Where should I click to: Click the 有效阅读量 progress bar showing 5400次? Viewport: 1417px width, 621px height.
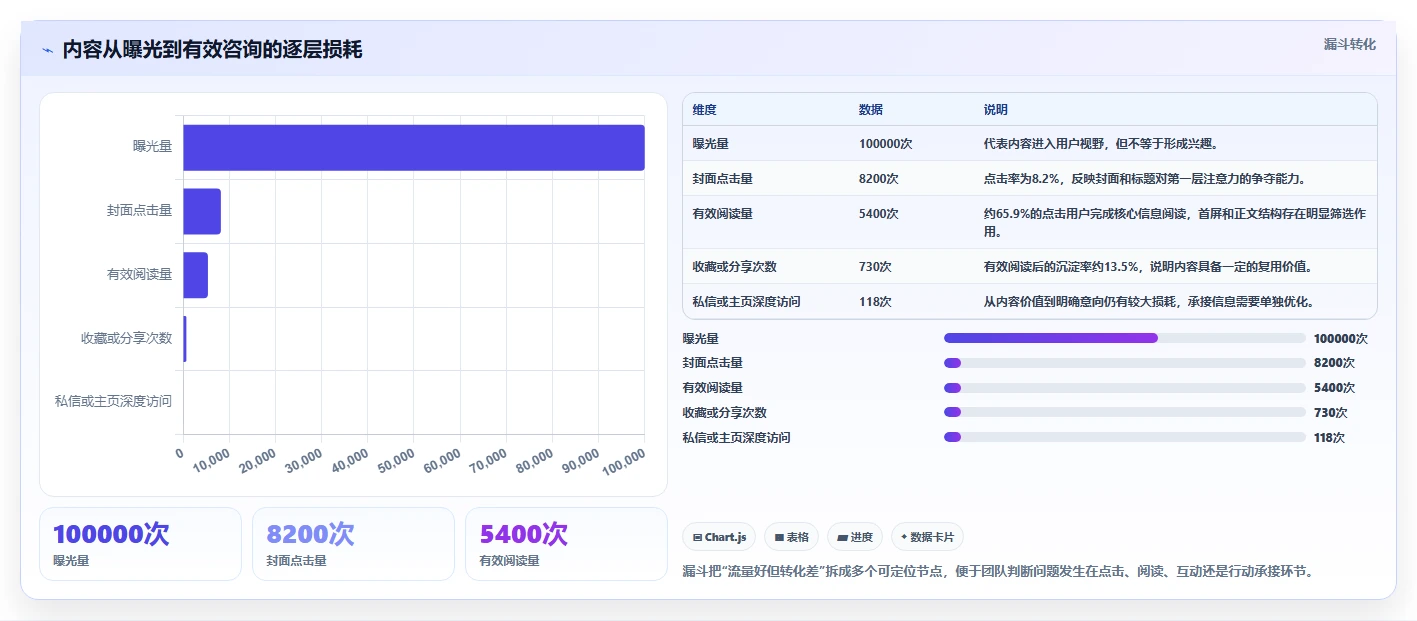[1125, 388]
